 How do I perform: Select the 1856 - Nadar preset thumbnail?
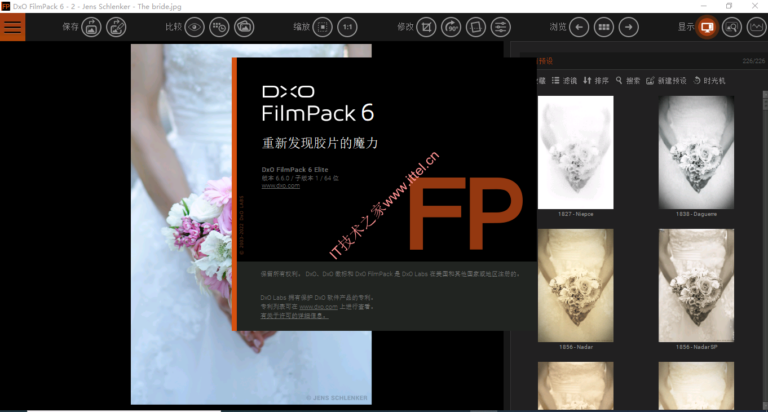pos(576,285)
